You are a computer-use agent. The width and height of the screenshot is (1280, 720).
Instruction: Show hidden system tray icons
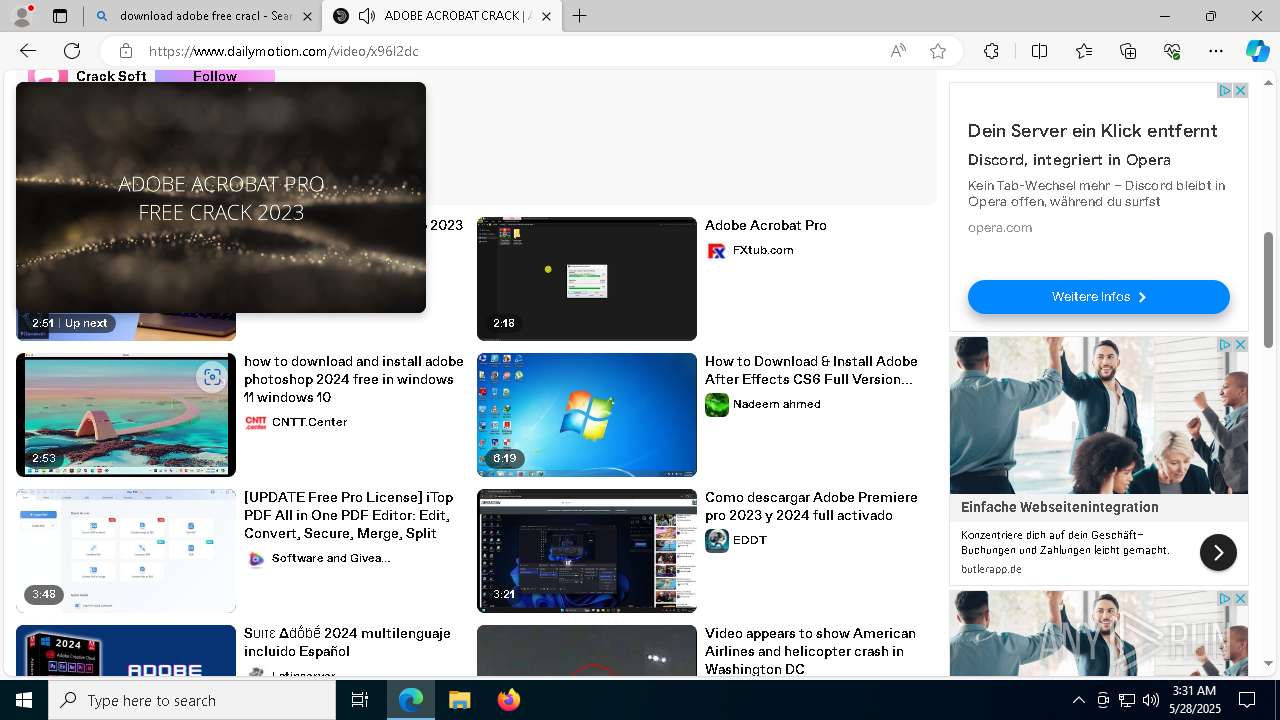coord(1078,700)
